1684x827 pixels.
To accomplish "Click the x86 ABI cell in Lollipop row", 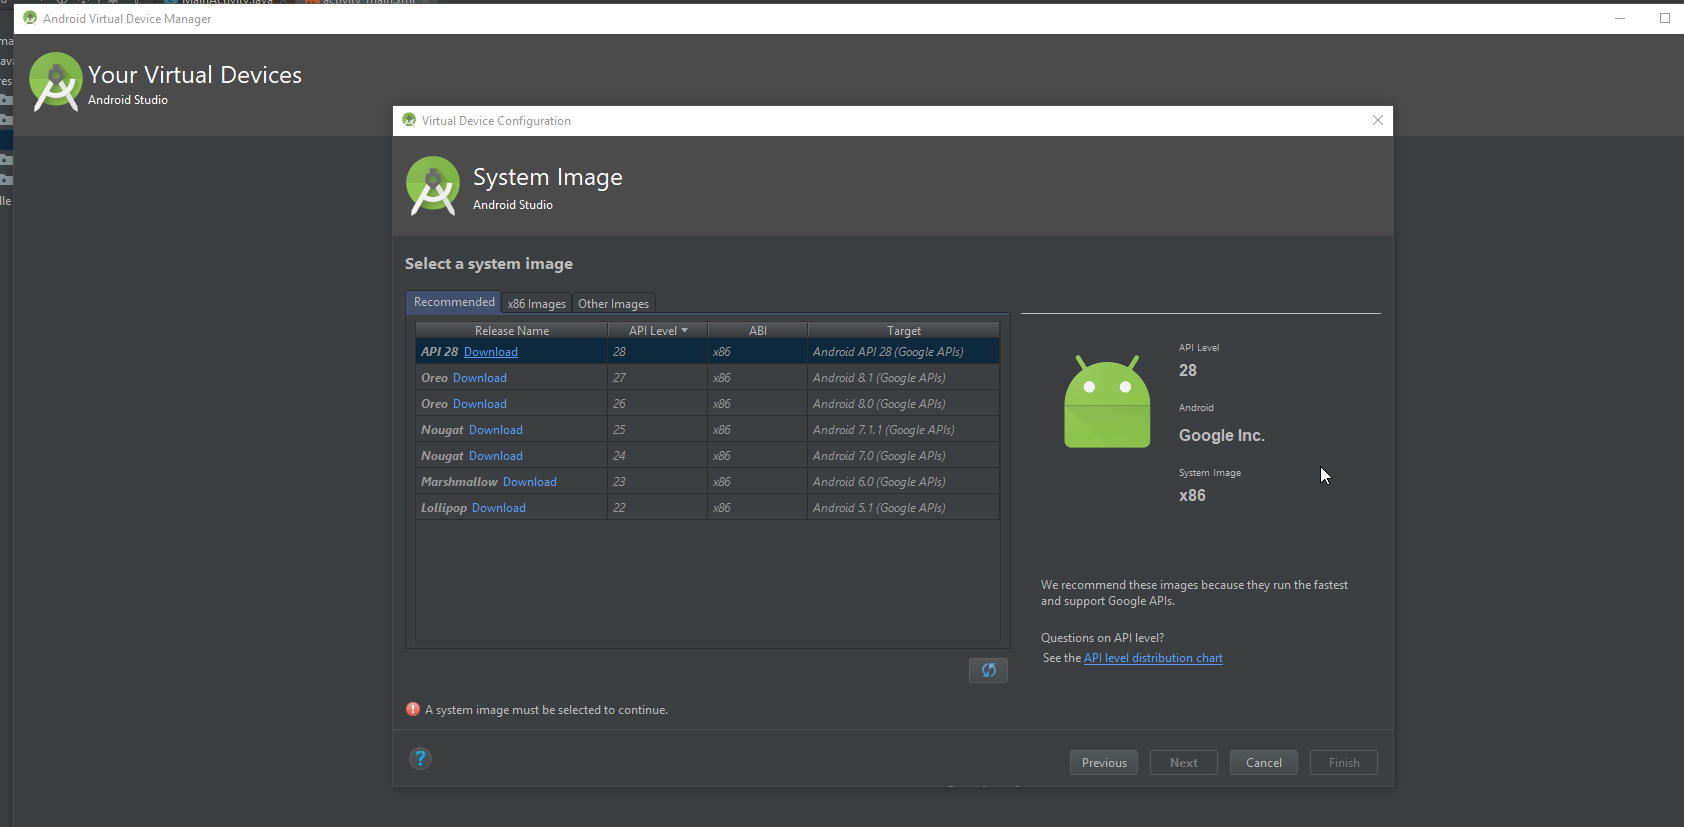I will click(x=758, y=508).
